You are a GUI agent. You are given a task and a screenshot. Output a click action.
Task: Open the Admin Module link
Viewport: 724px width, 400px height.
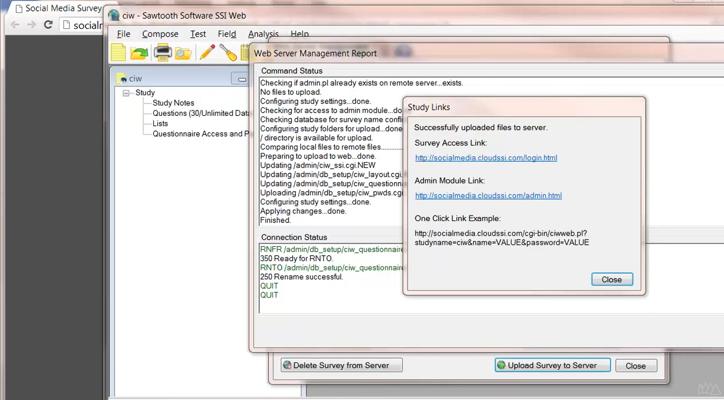488,195
